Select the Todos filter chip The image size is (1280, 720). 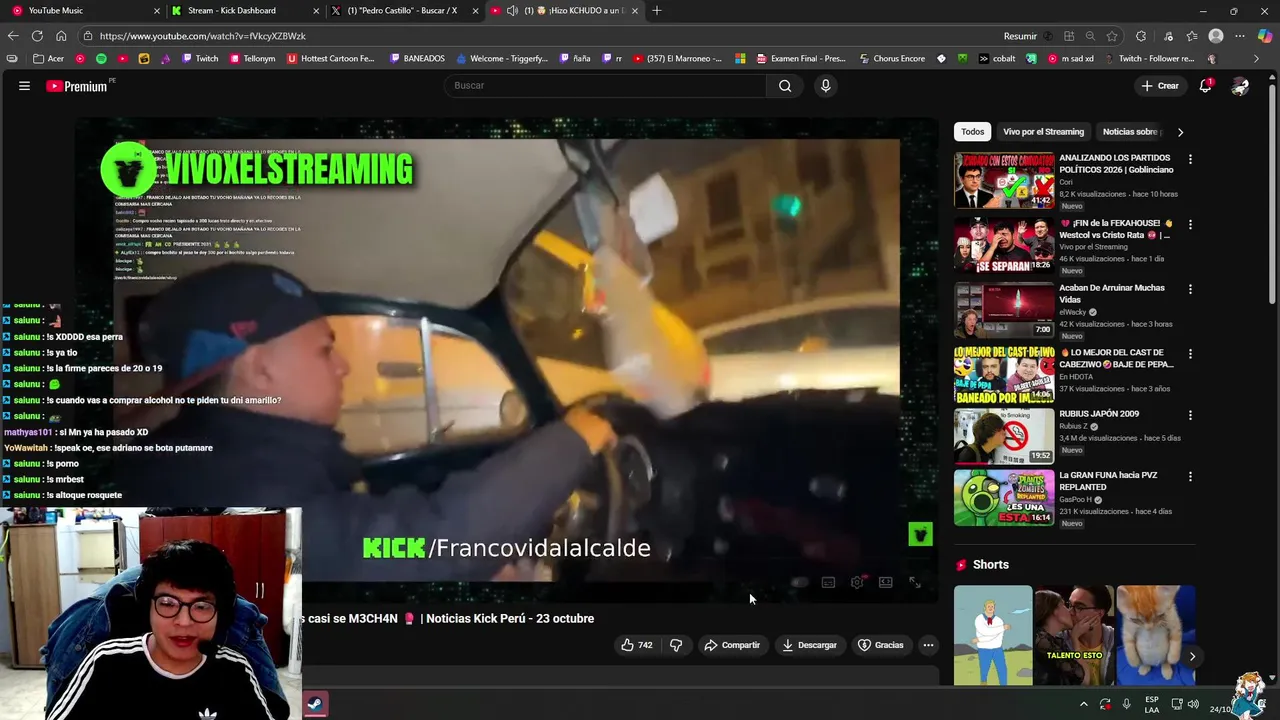973,132
